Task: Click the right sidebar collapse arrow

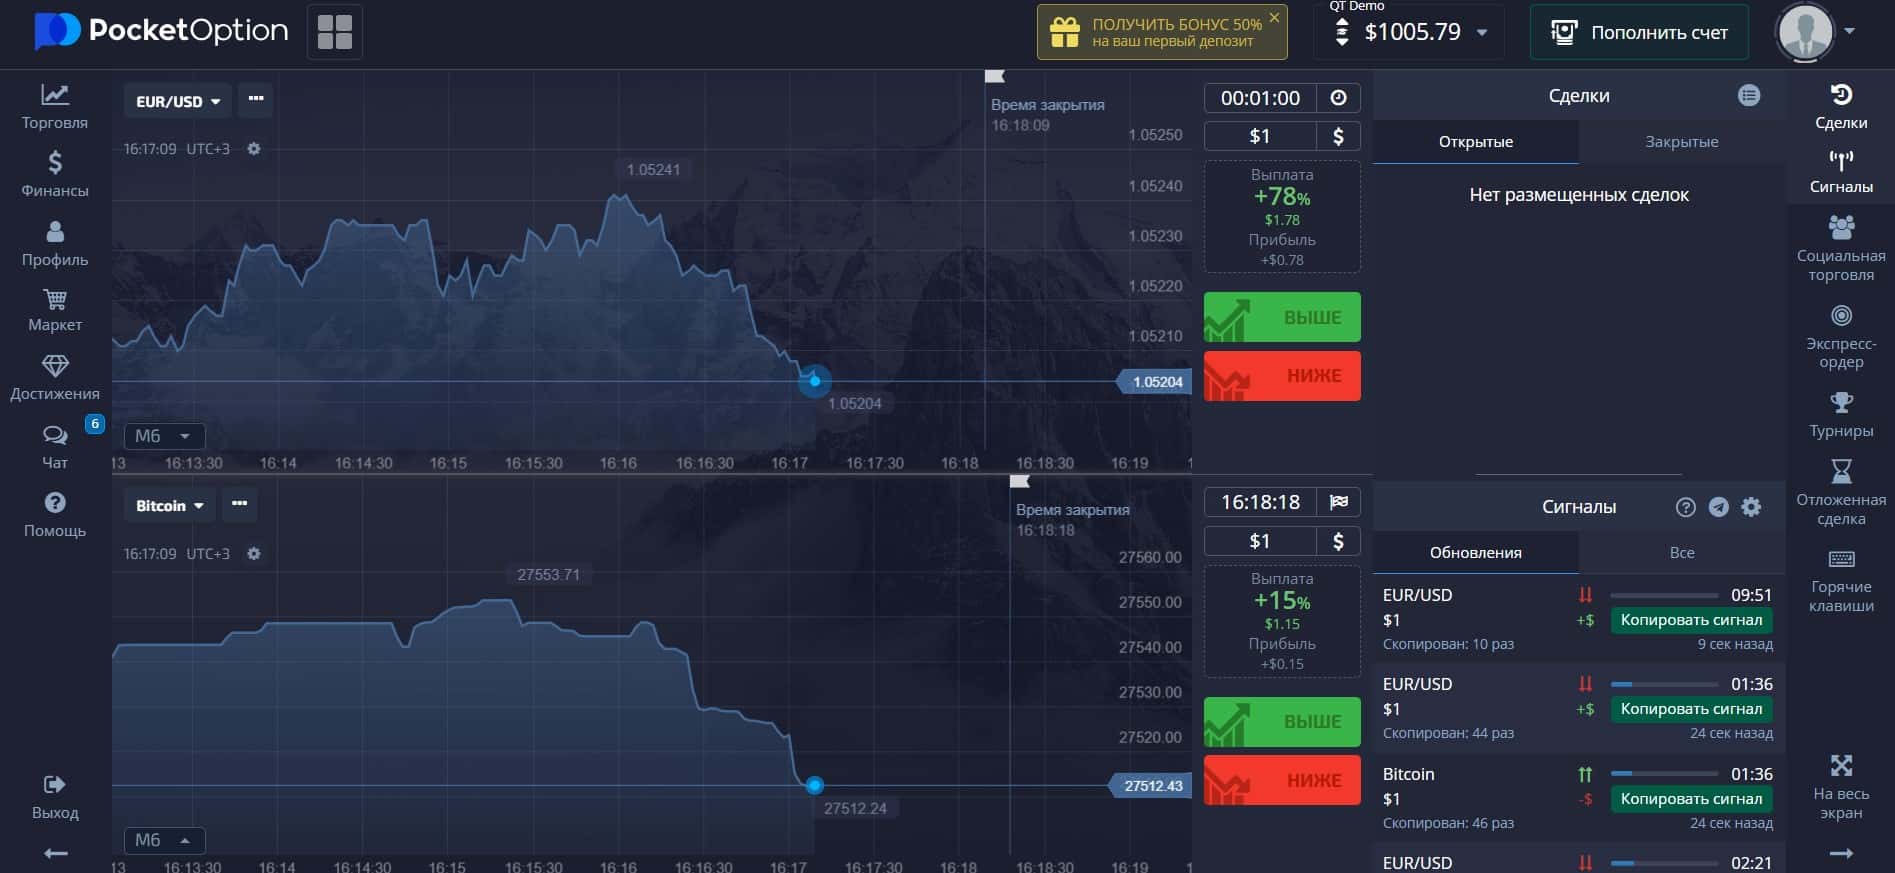Action: tap(1841, 853)
